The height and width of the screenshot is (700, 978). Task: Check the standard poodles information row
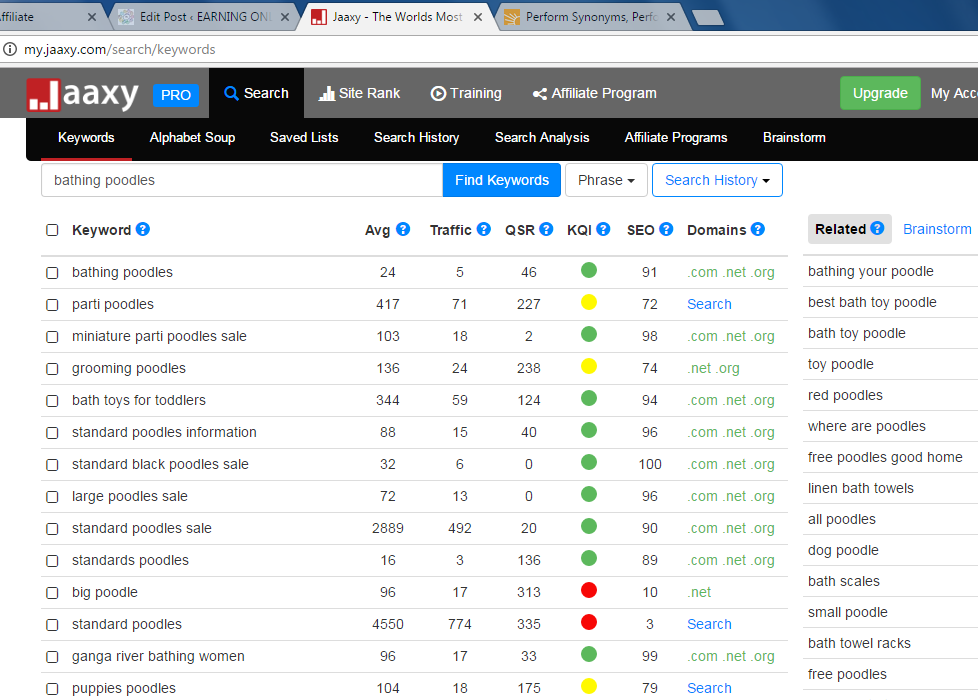point(52,432)
